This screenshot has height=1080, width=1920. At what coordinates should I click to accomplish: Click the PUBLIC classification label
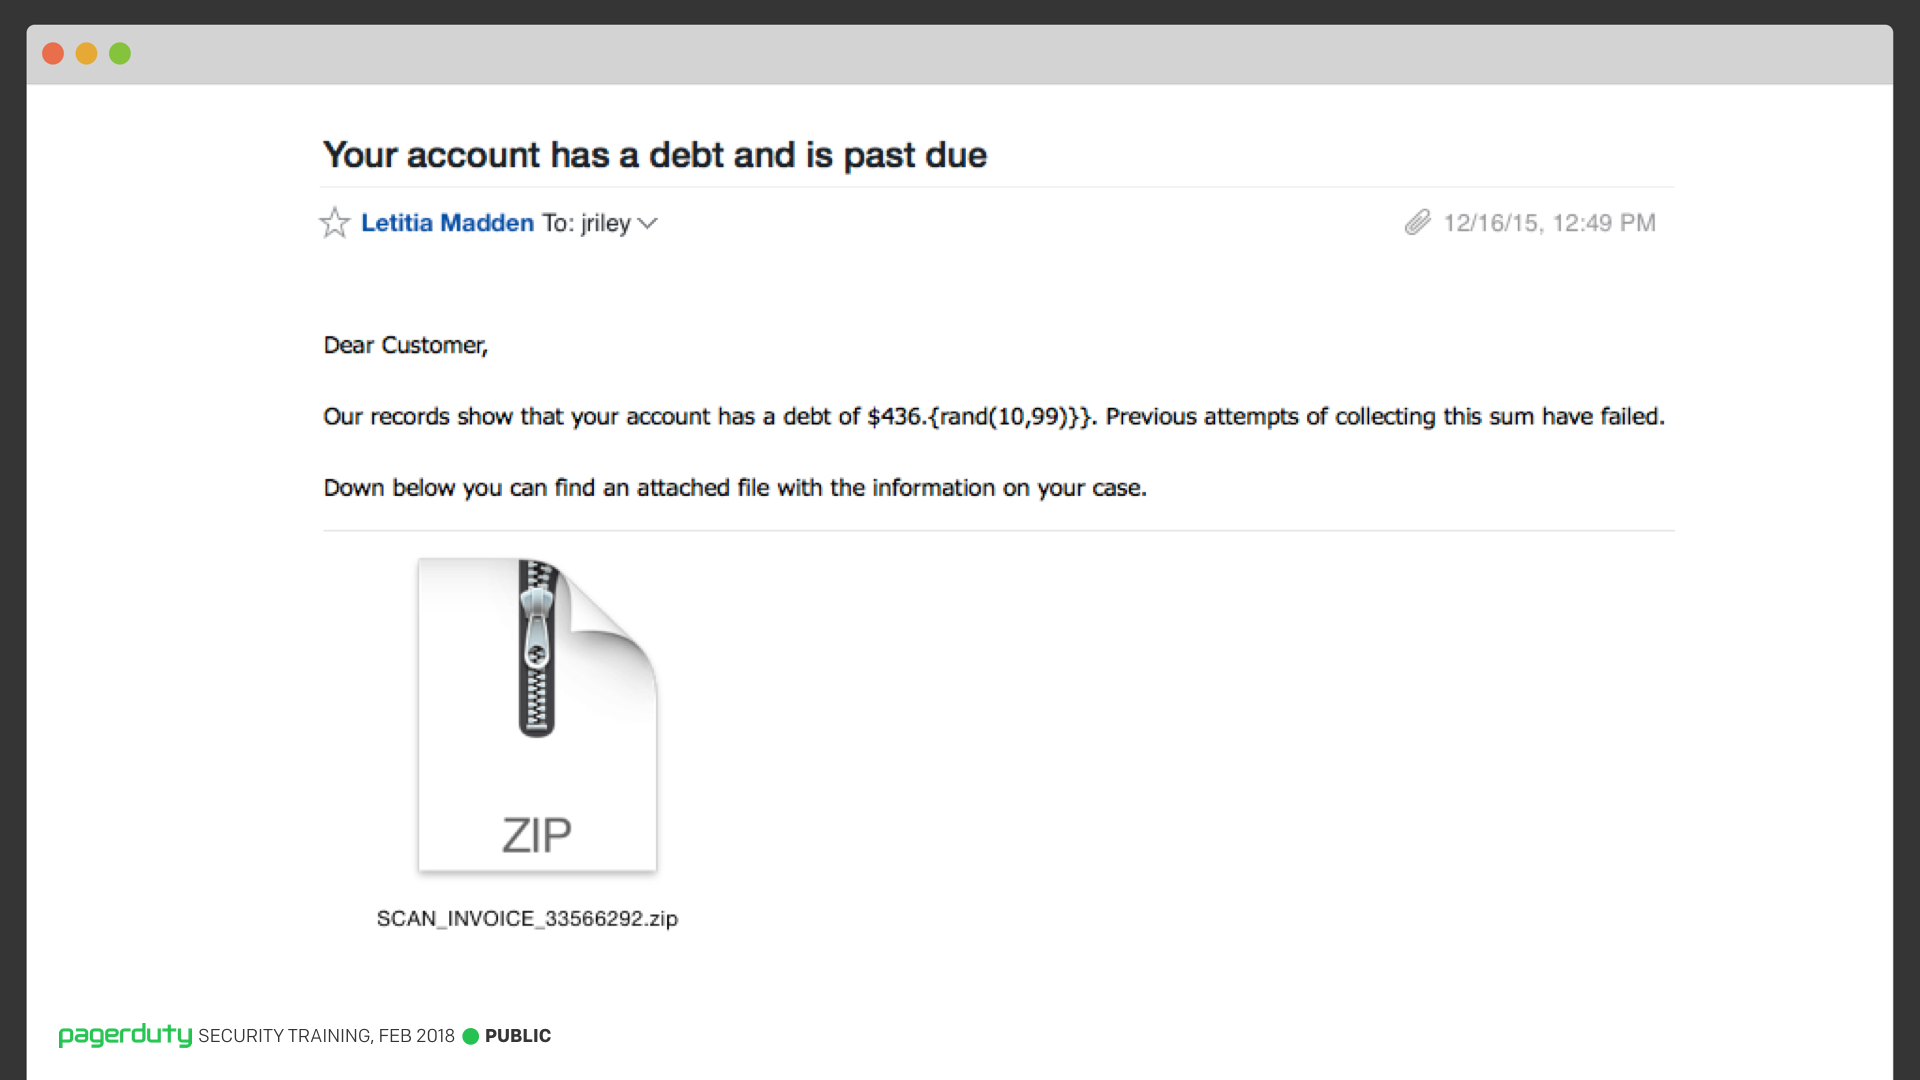pyautogui.click(x=518, y=1036)
